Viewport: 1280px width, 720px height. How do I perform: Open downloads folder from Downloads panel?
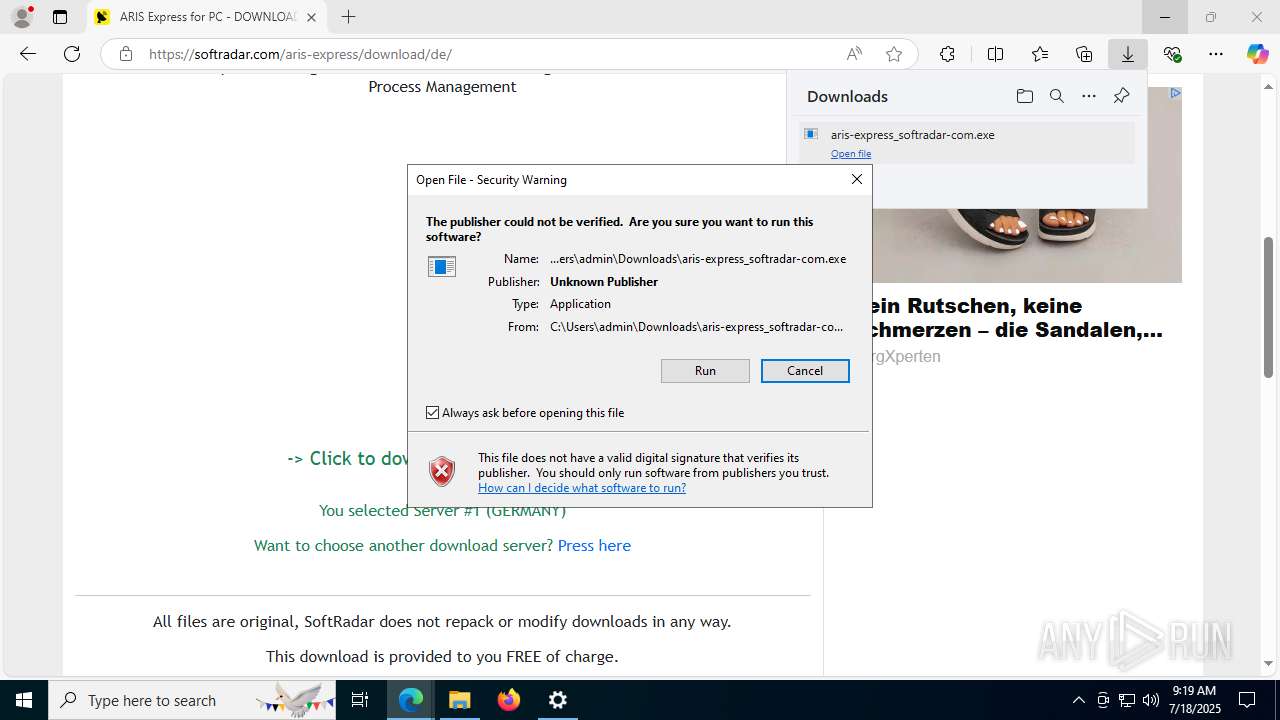click(x=1024, y=96)
